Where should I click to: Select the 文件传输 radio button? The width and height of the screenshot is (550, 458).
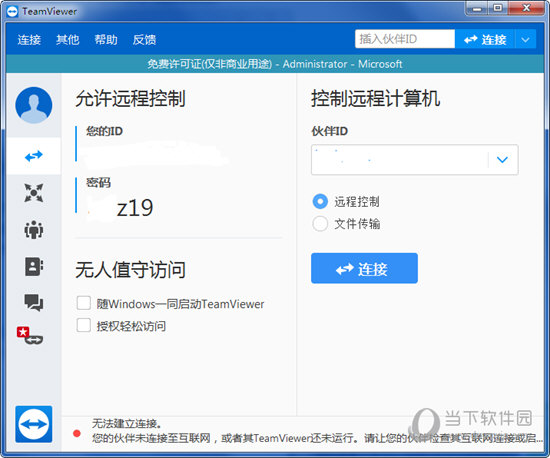[320, 224]
